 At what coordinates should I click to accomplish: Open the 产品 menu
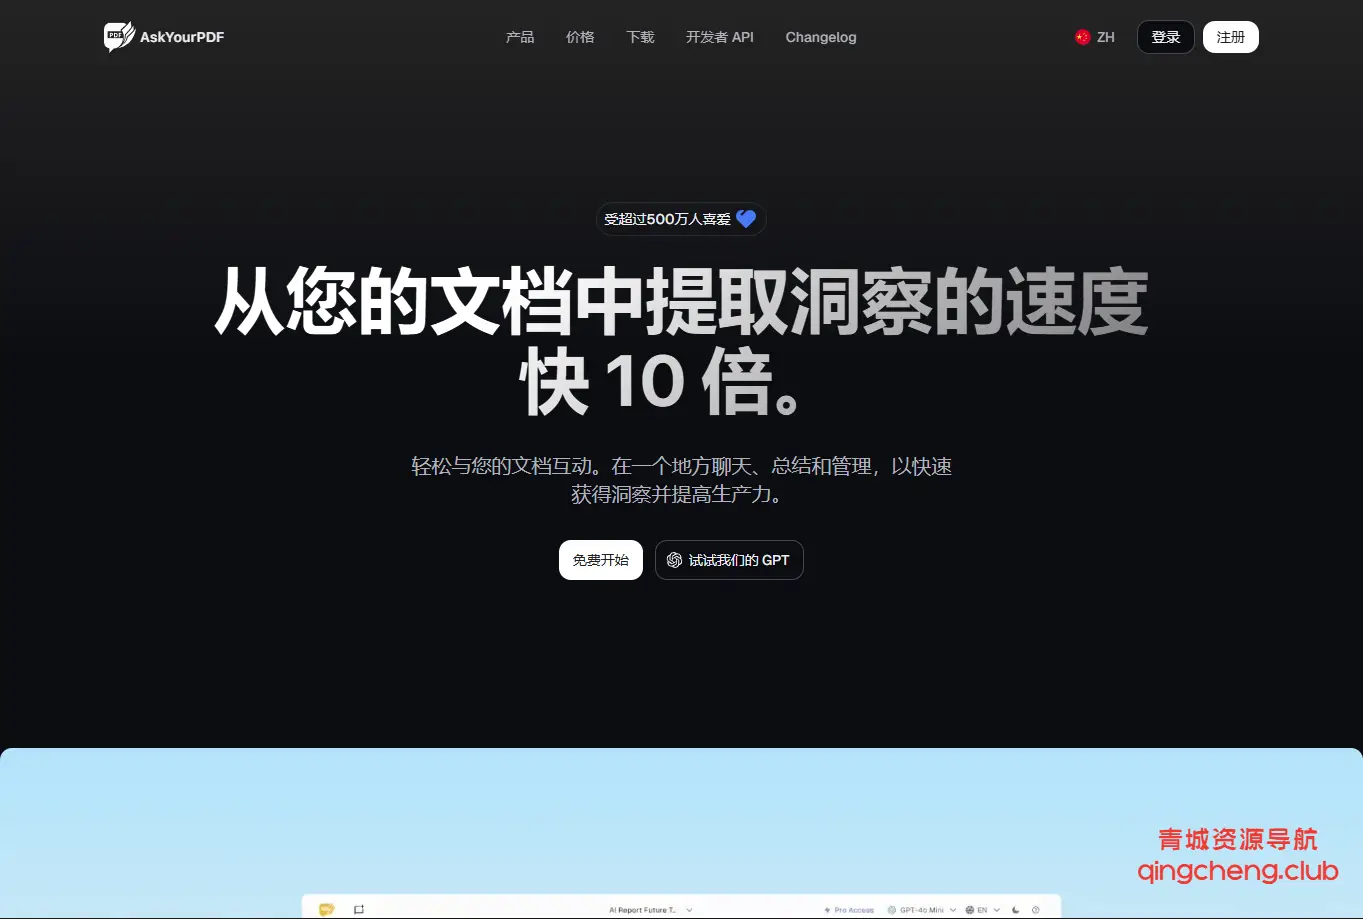[x=520, y=37]
